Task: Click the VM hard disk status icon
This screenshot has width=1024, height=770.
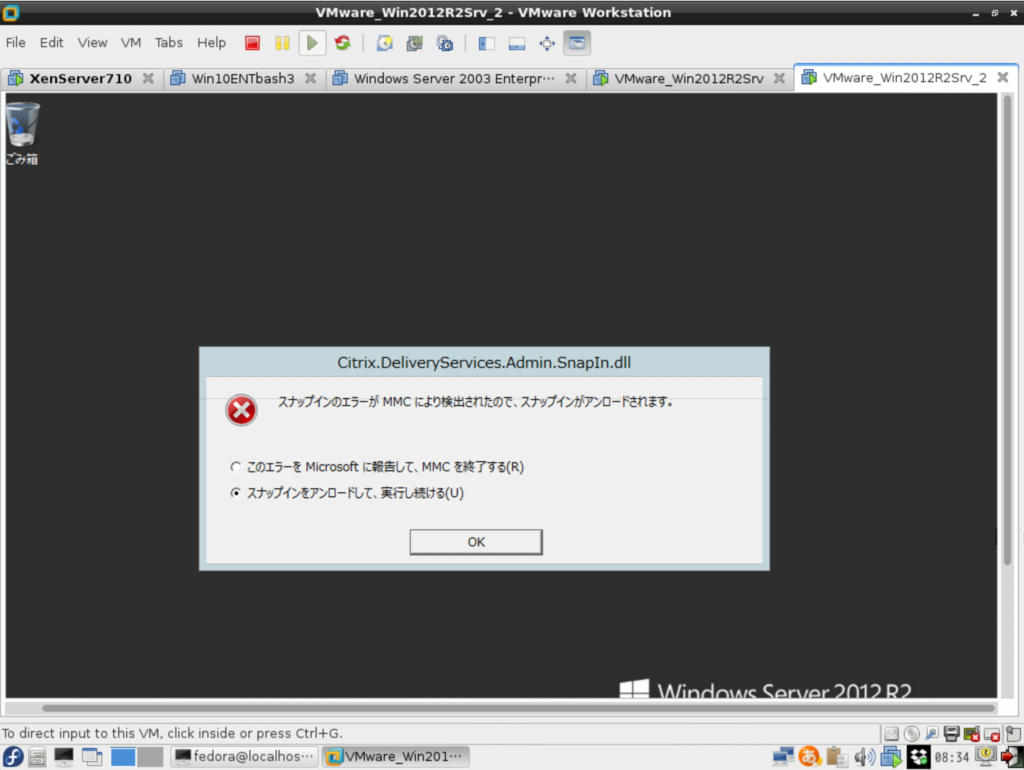Action: point(891,733)
